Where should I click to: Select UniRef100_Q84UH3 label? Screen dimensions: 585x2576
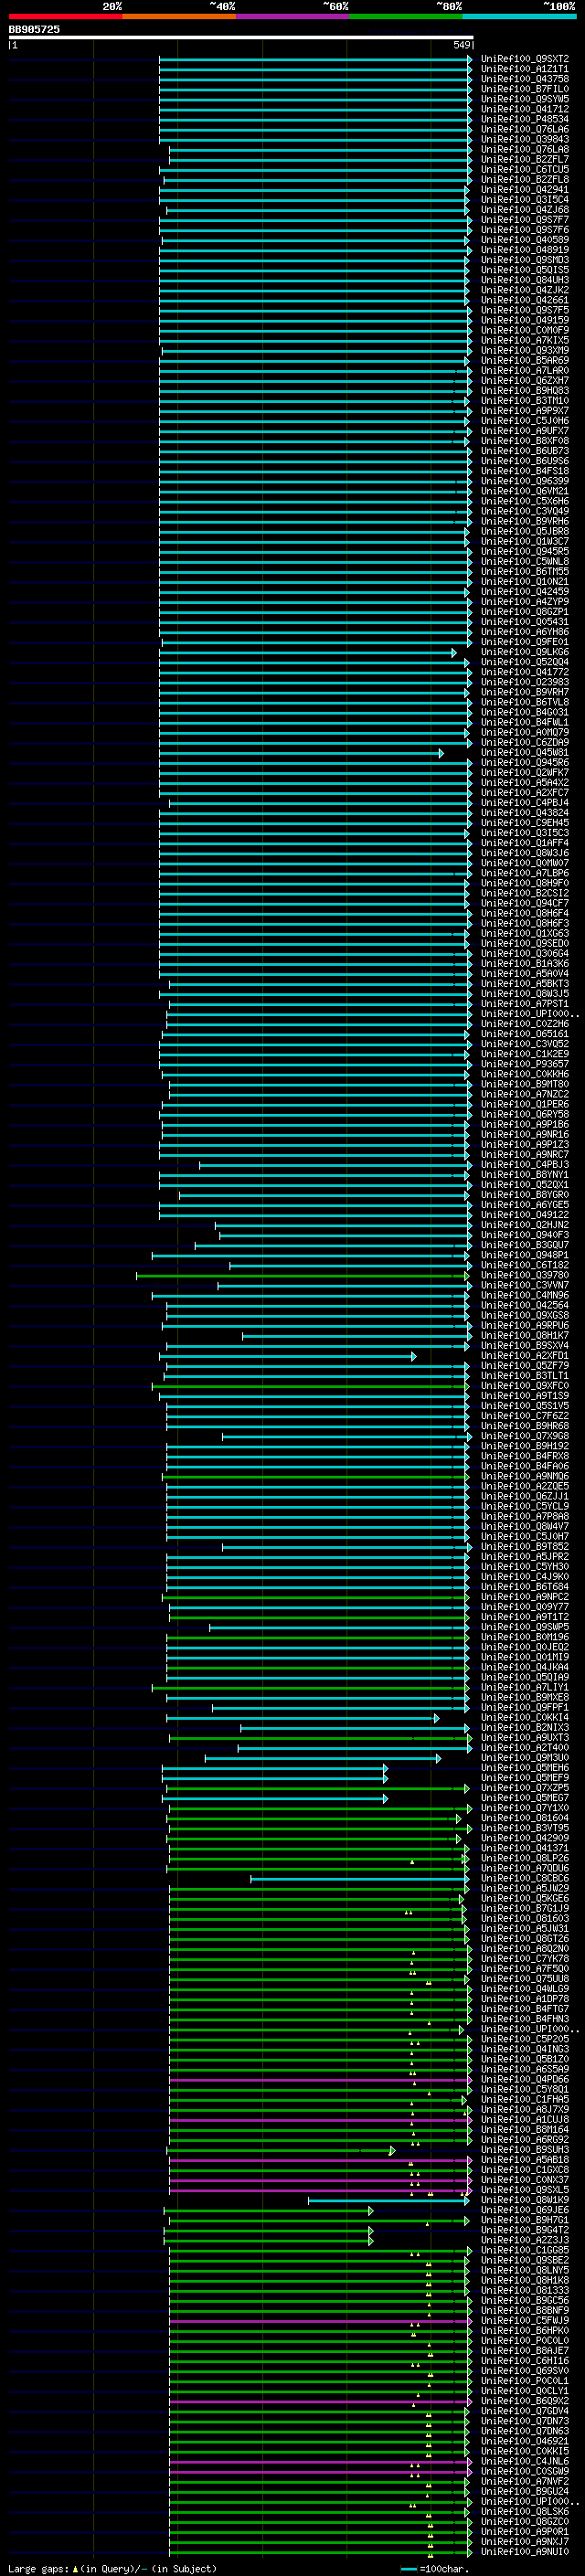(x=525, y=280)
